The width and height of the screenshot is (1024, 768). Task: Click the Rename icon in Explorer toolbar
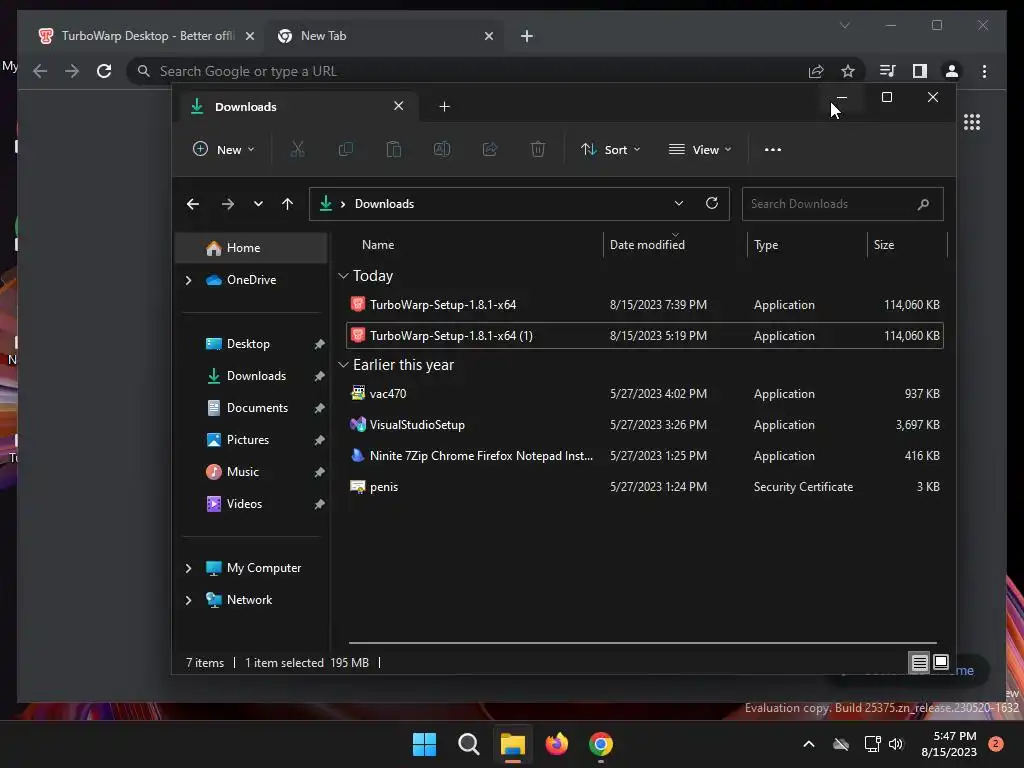tap(442, 150)
